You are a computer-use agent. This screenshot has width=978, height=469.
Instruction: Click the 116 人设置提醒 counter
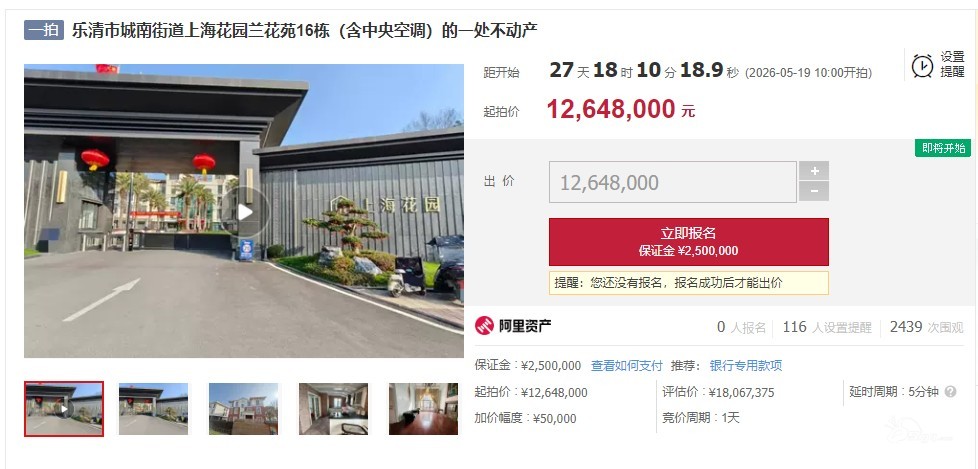click(x=826, y=327)
